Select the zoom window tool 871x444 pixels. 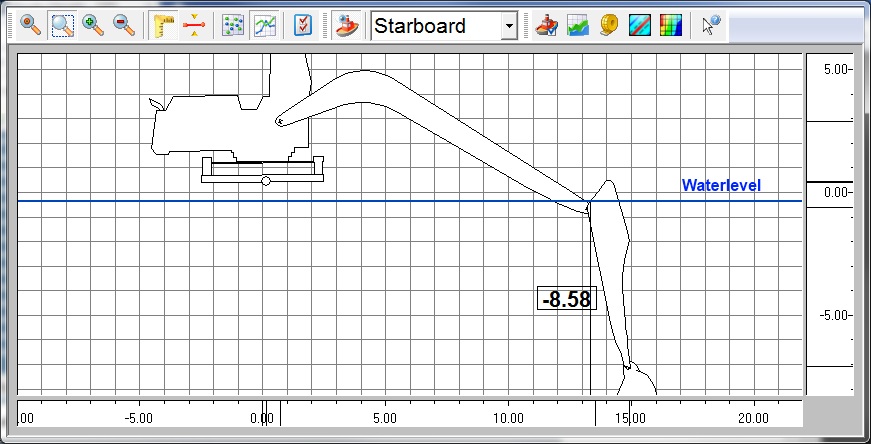[62, 26]
